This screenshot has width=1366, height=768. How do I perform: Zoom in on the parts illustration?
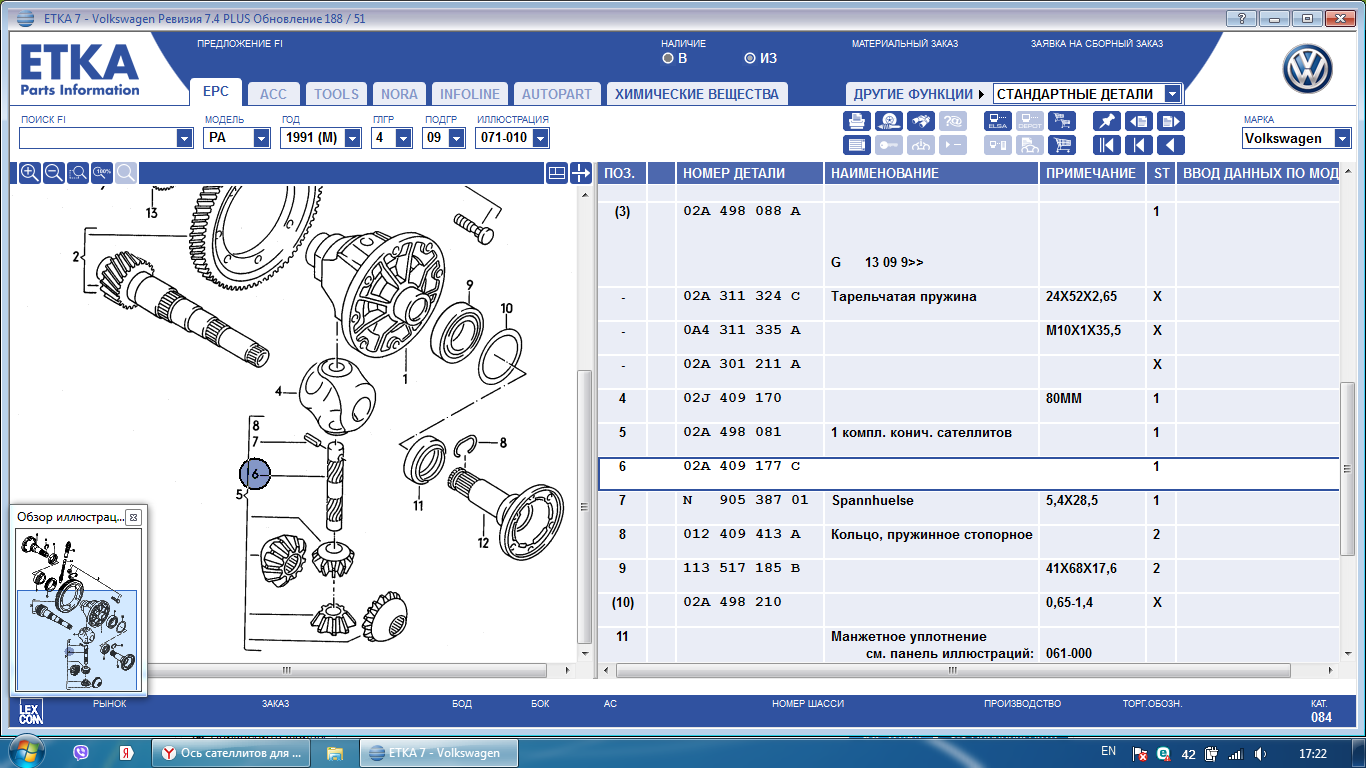pos(30,173)
